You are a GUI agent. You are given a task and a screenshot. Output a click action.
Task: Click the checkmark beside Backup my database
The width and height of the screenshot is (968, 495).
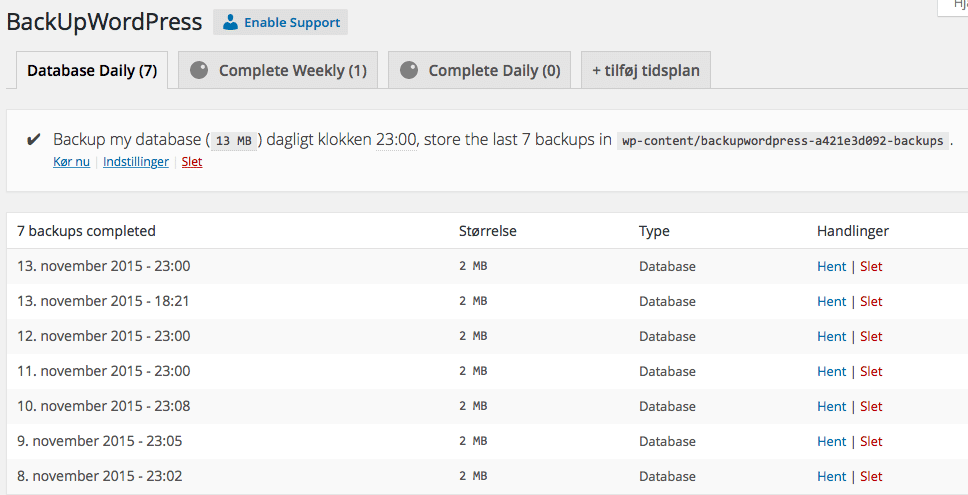[x=33, y=139]
